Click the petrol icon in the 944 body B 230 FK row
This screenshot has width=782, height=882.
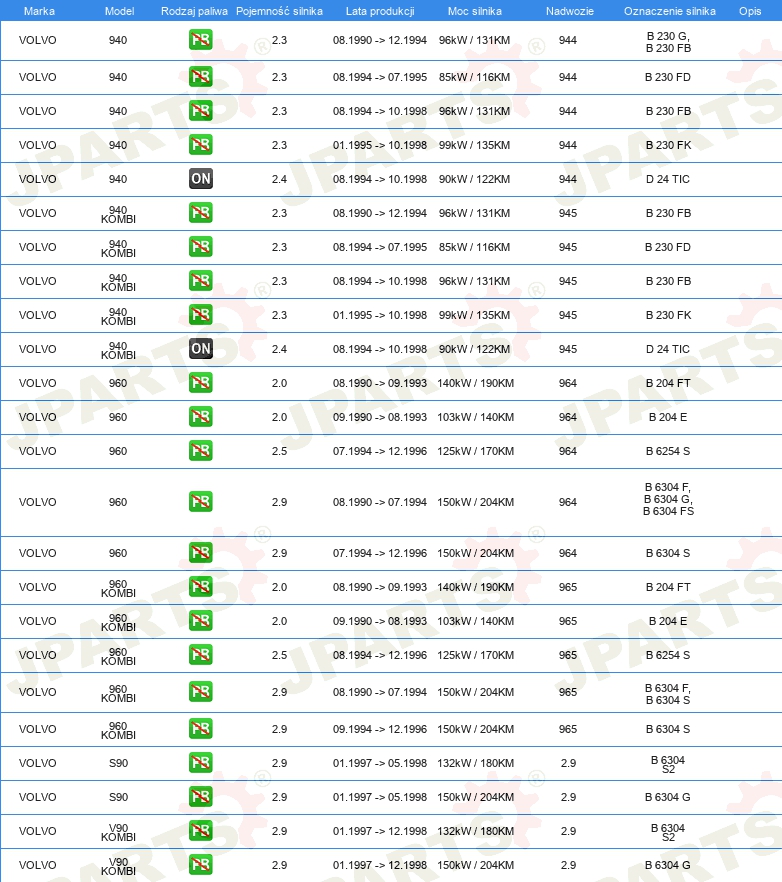click(x=201, y=145)
